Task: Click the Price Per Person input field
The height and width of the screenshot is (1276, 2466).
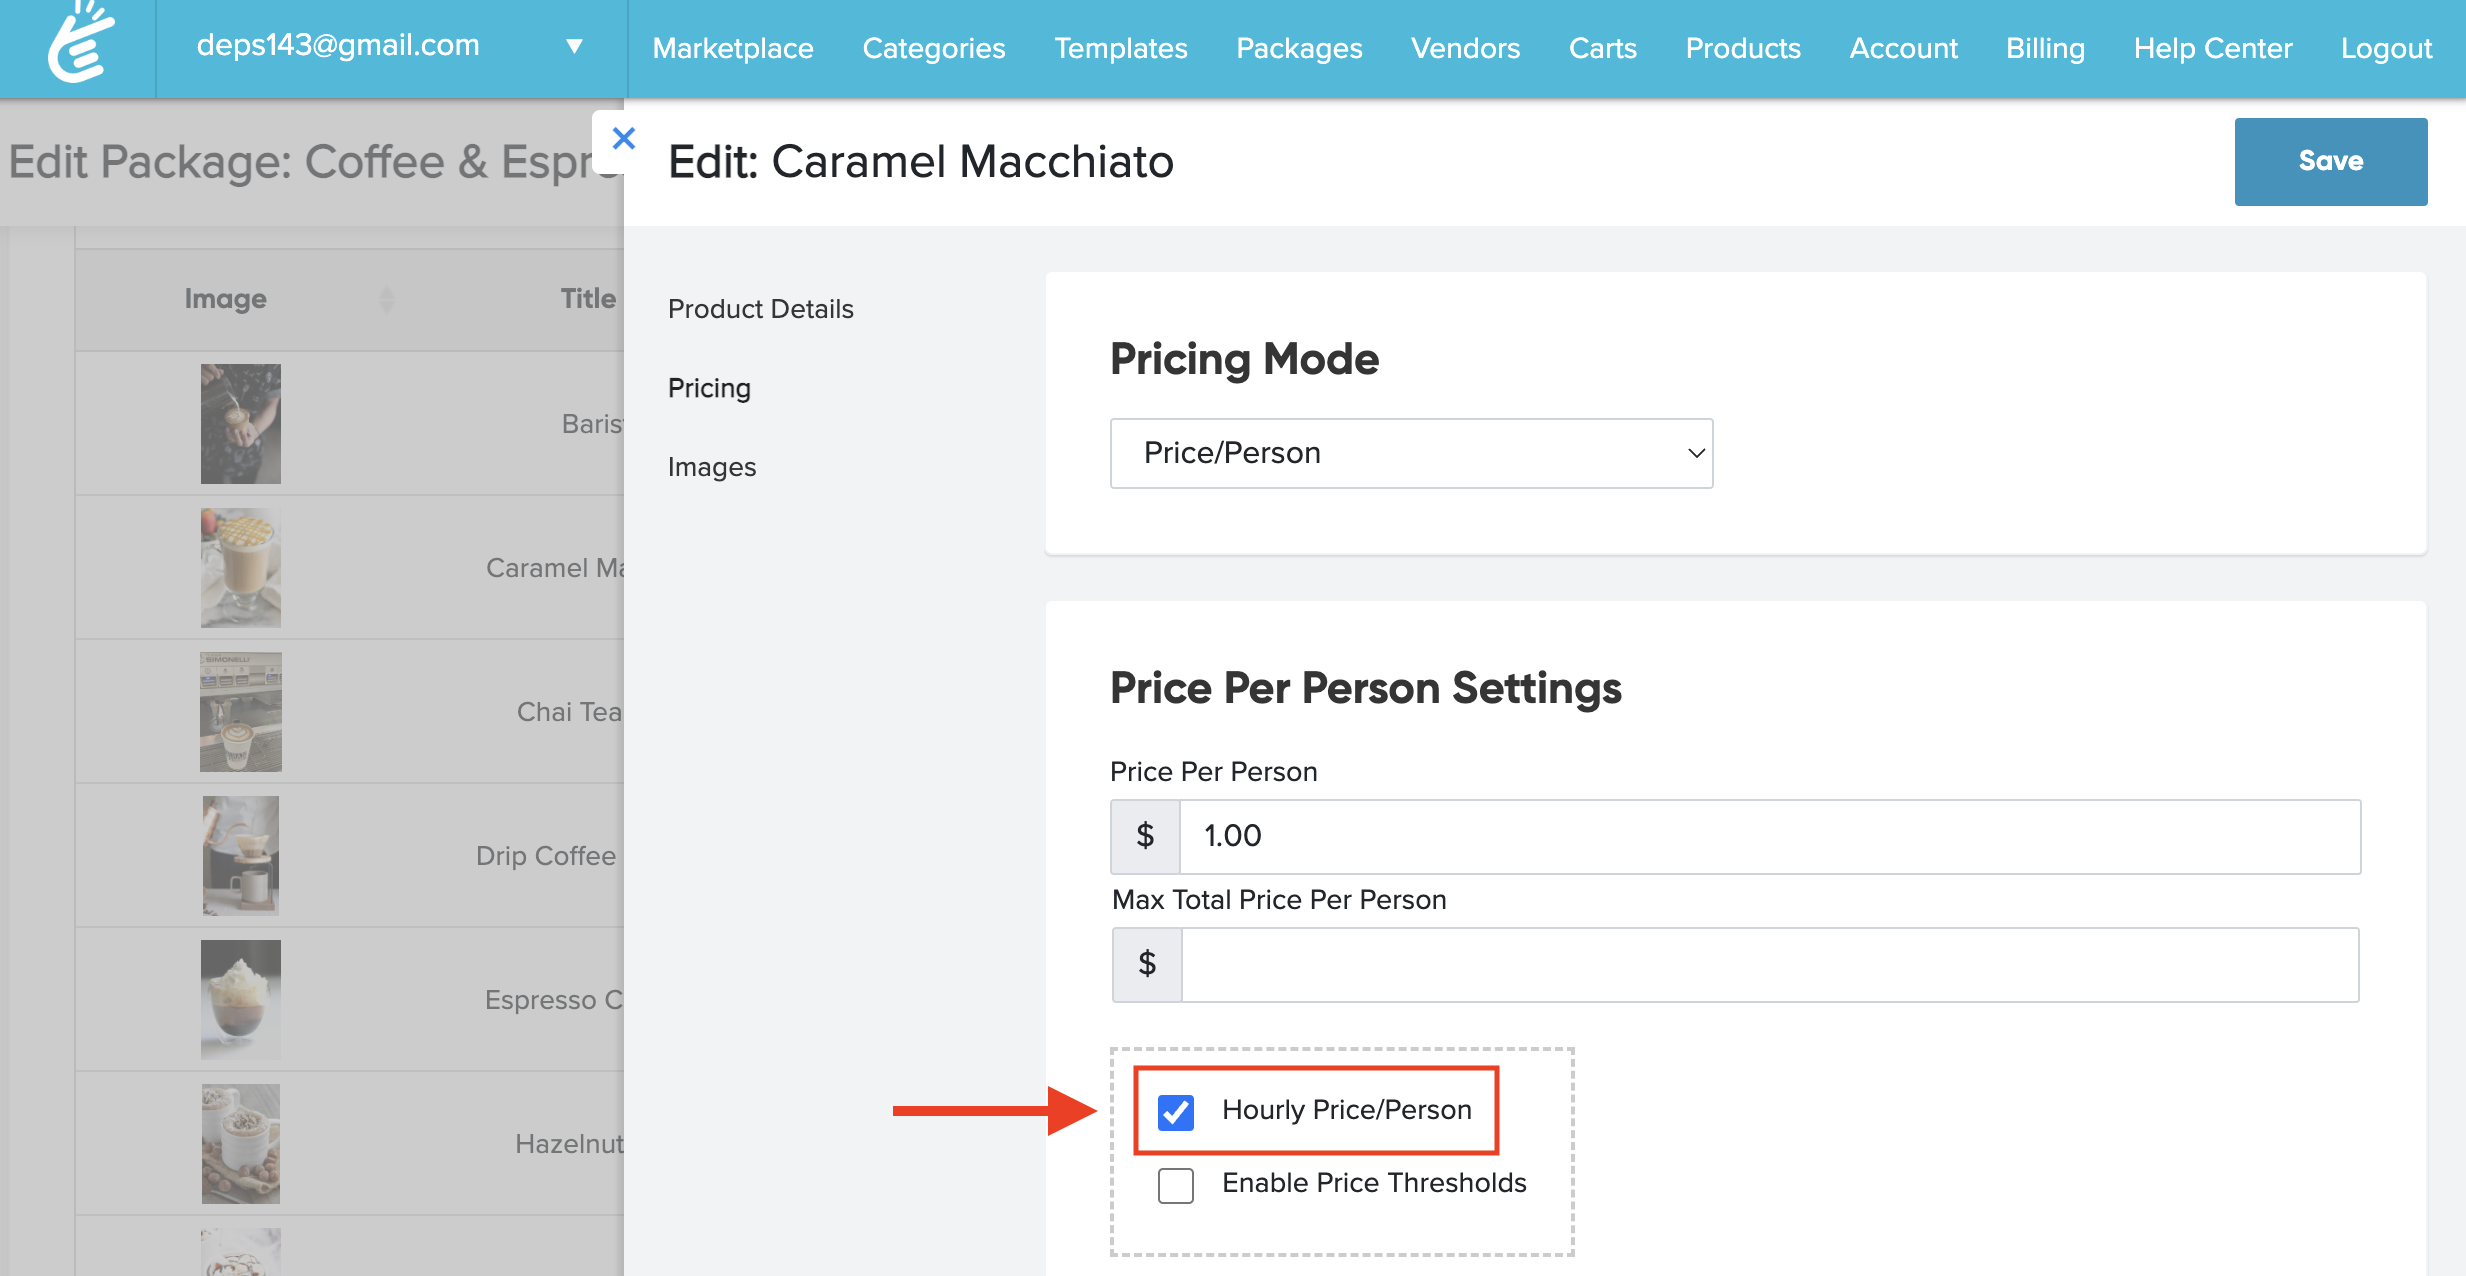Action: point(1768,836)
